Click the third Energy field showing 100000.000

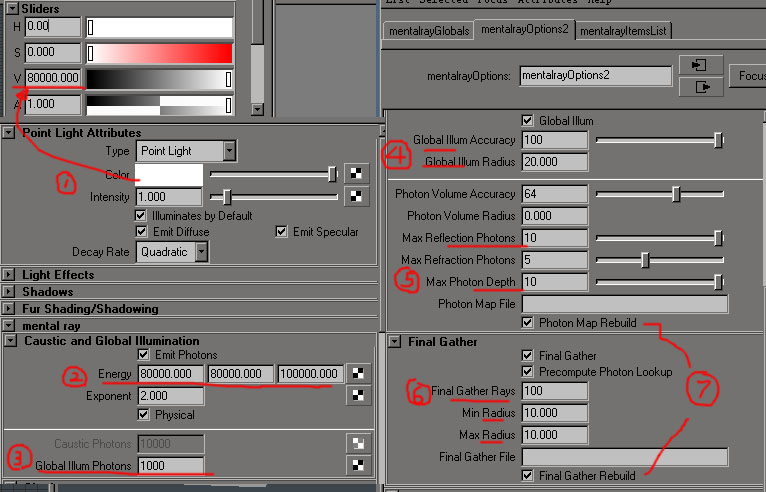pos(310,374)
